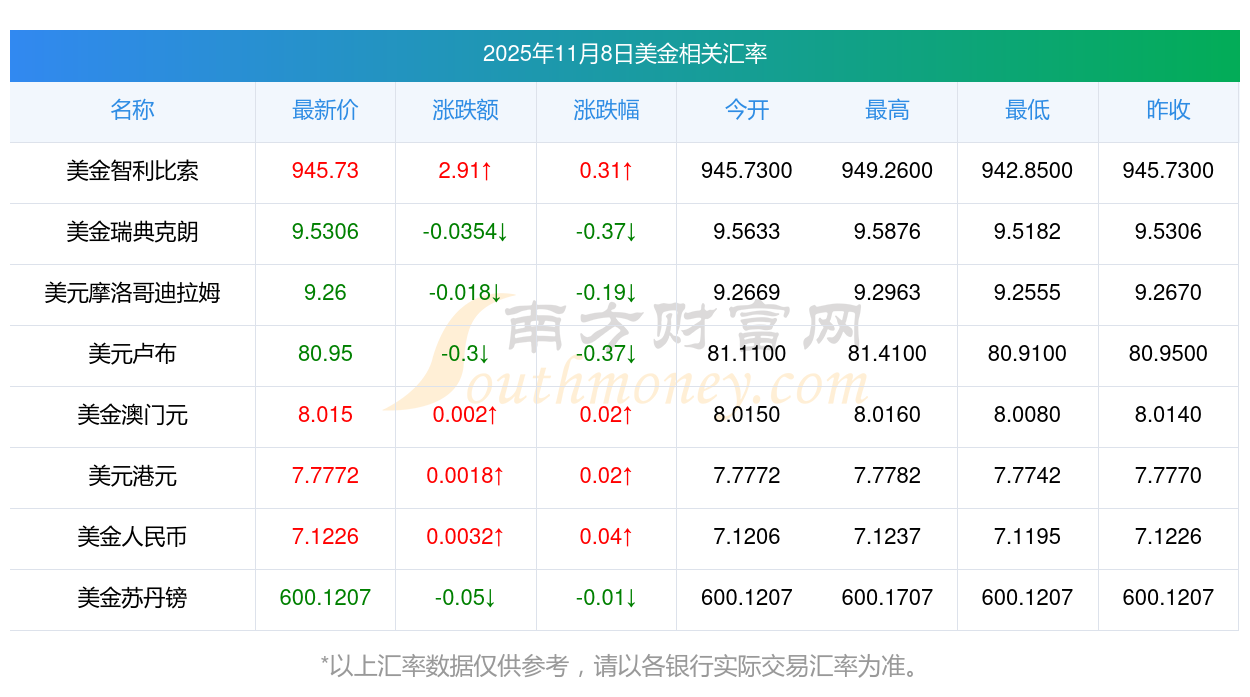Click high value 9.2963
Screen dimensions: 1250x697
887,293
